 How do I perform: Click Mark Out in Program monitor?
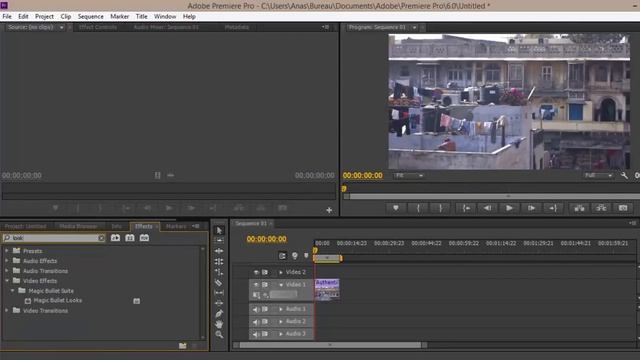coord(440,208)
